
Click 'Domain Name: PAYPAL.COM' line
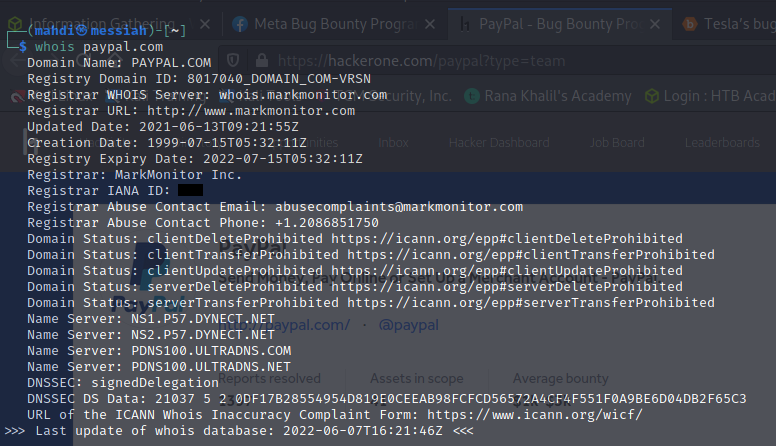119,63
